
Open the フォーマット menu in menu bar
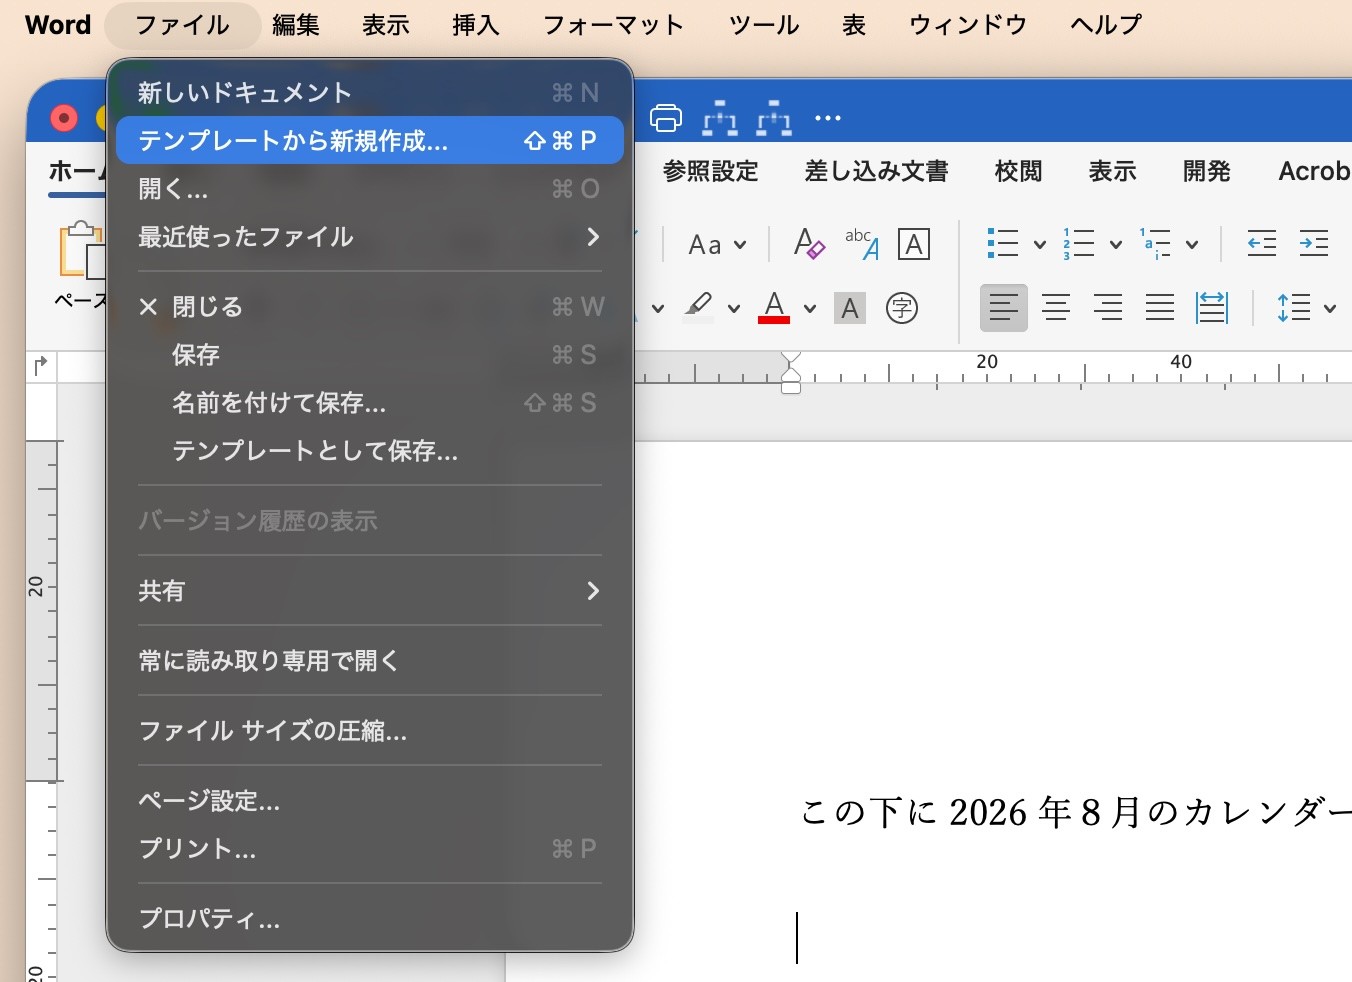(x=613, y=25)
